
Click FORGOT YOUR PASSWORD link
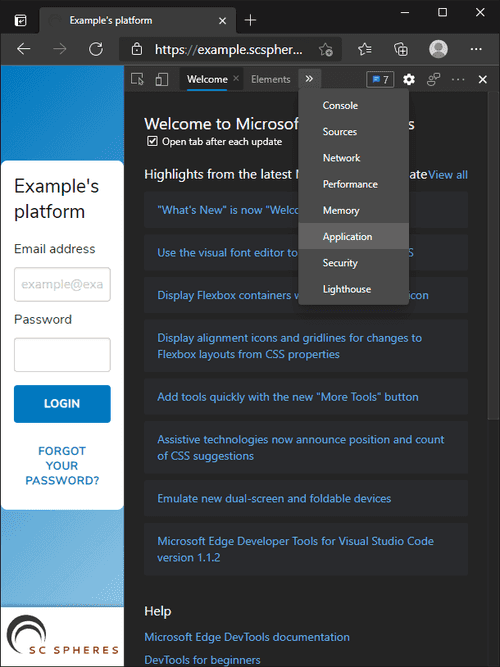tap(62, 466)
